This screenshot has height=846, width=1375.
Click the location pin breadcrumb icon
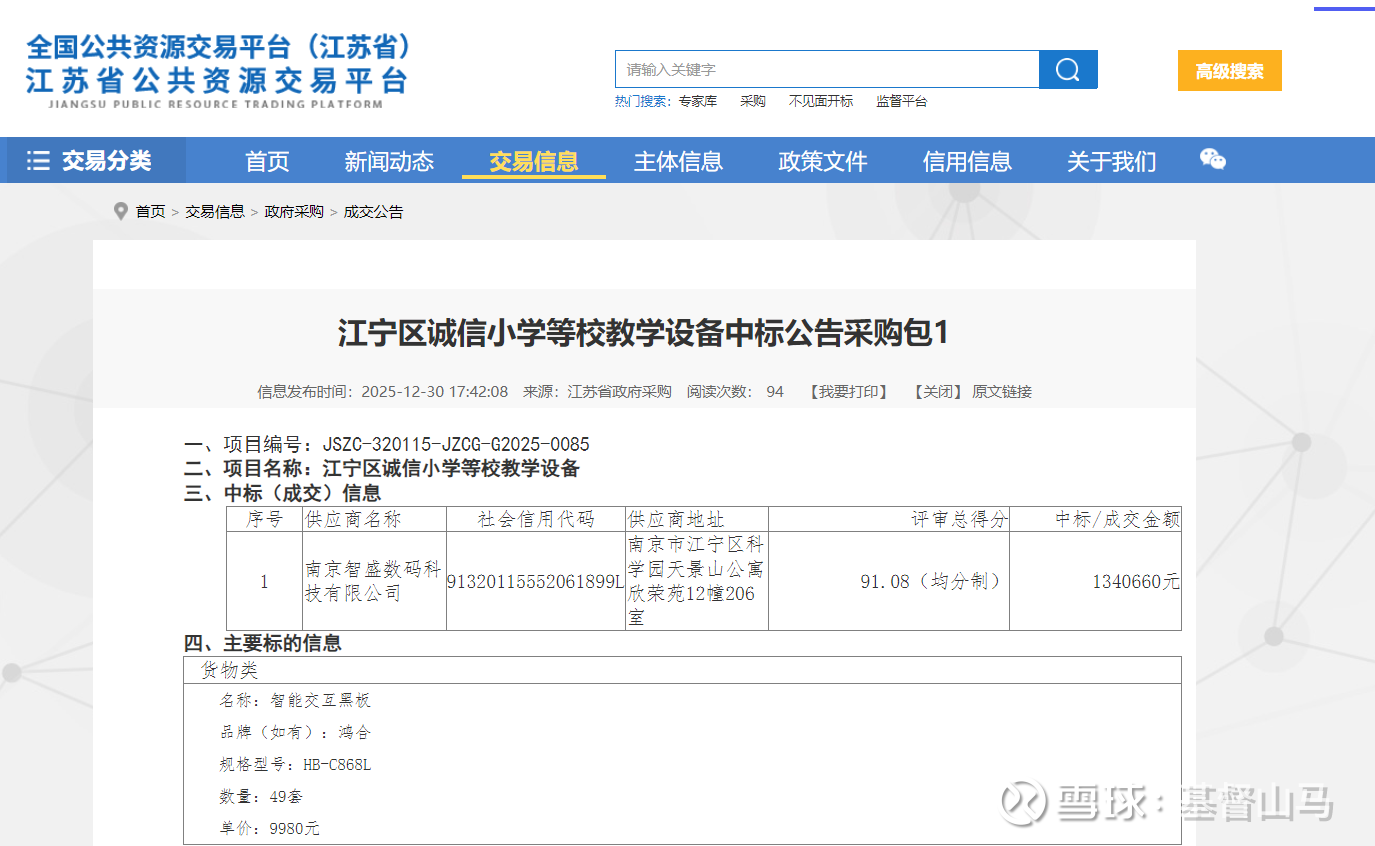click(x=121, y=212)
